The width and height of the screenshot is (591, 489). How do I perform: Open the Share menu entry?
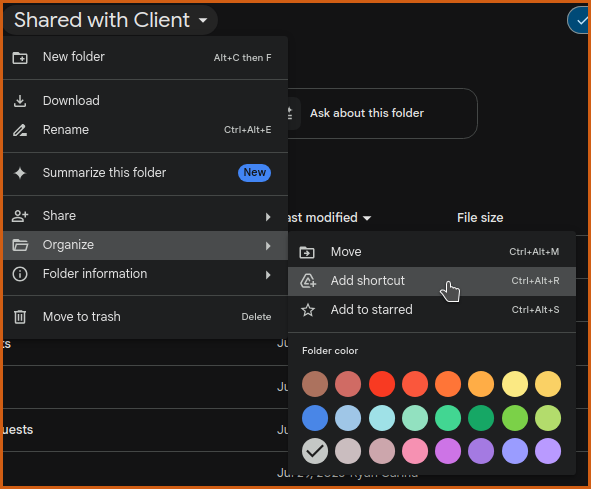(x=145, y=216)
